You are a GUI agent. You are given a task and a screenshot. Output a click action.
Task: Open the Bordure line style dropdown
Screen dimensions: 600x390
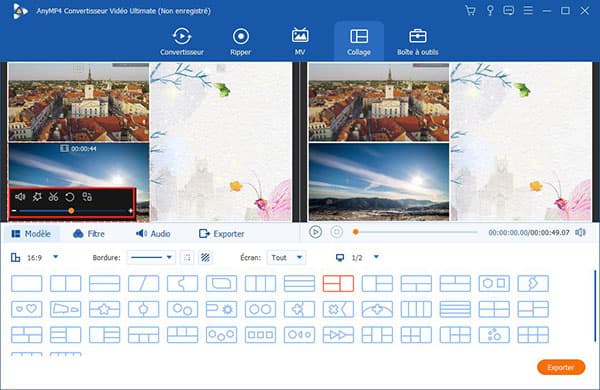pos(151,258)
